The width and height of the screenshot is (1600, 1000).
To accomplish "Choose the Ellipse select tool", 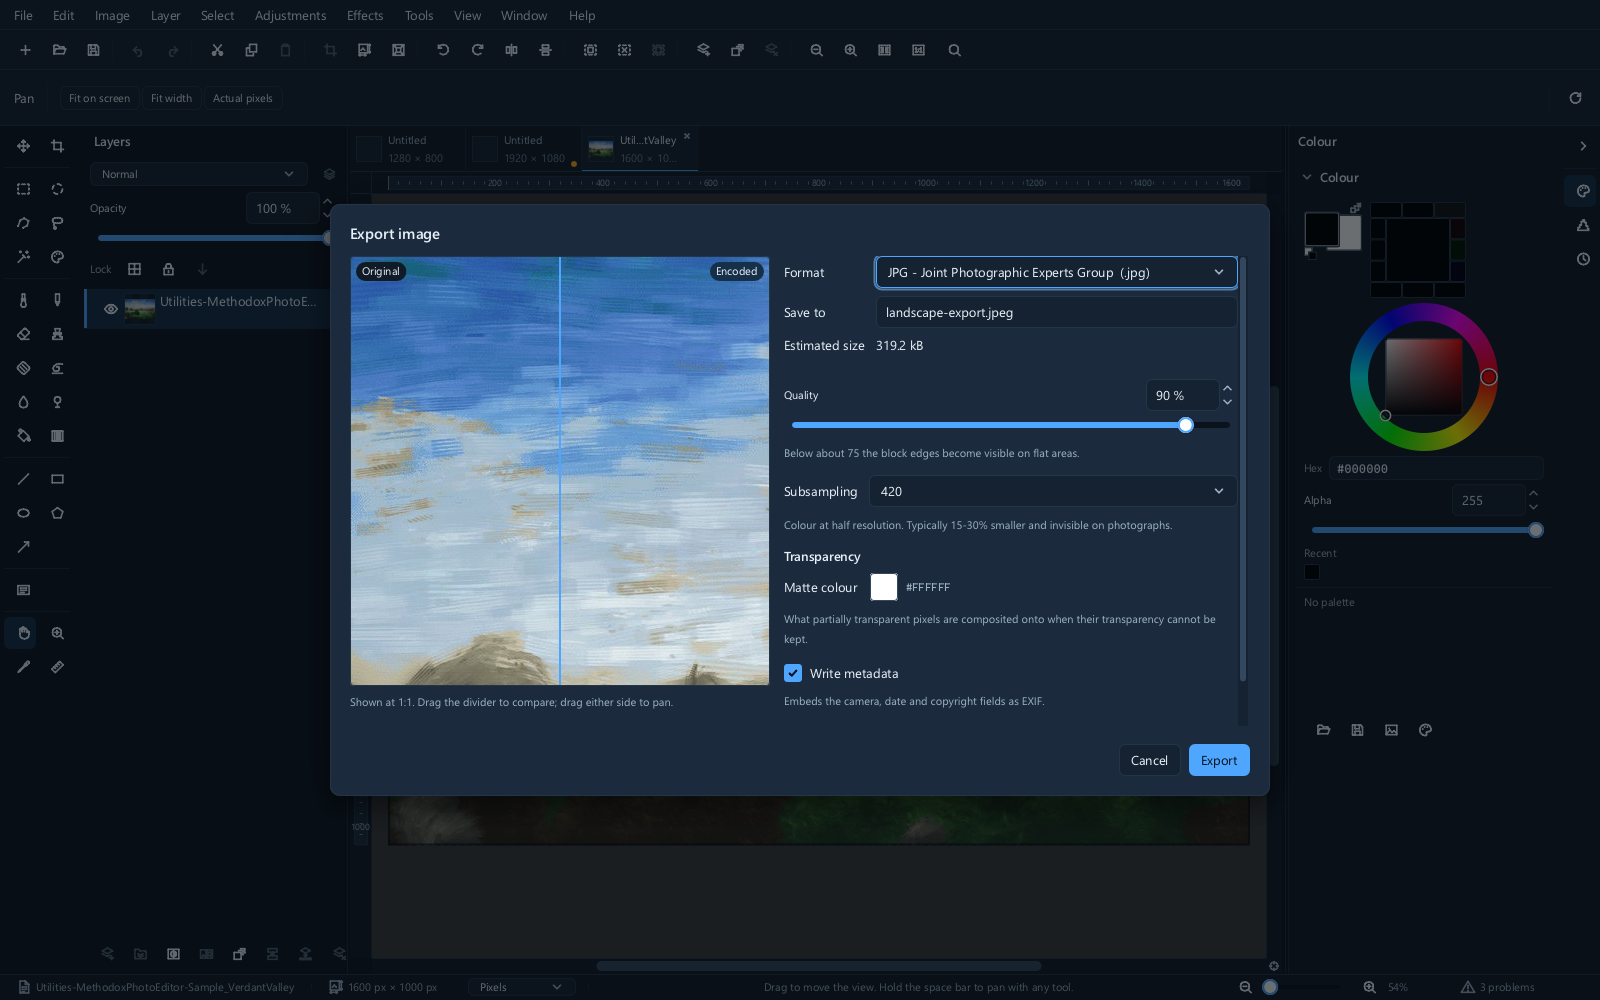I will (x=57, y=189).
